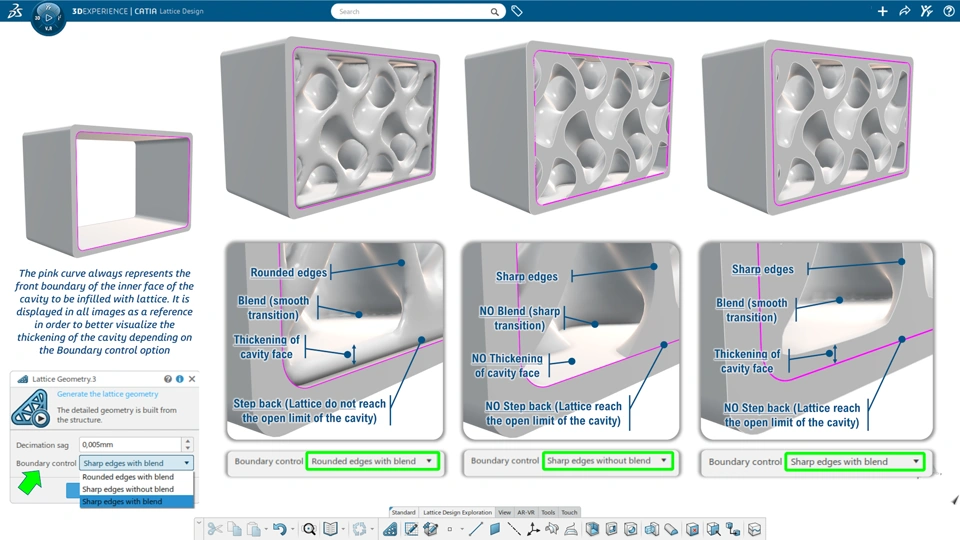Screen dimensions: 960x540
Task: Choose highlighted 'Sharp edges with blend' list option
Action: [137, 501]
